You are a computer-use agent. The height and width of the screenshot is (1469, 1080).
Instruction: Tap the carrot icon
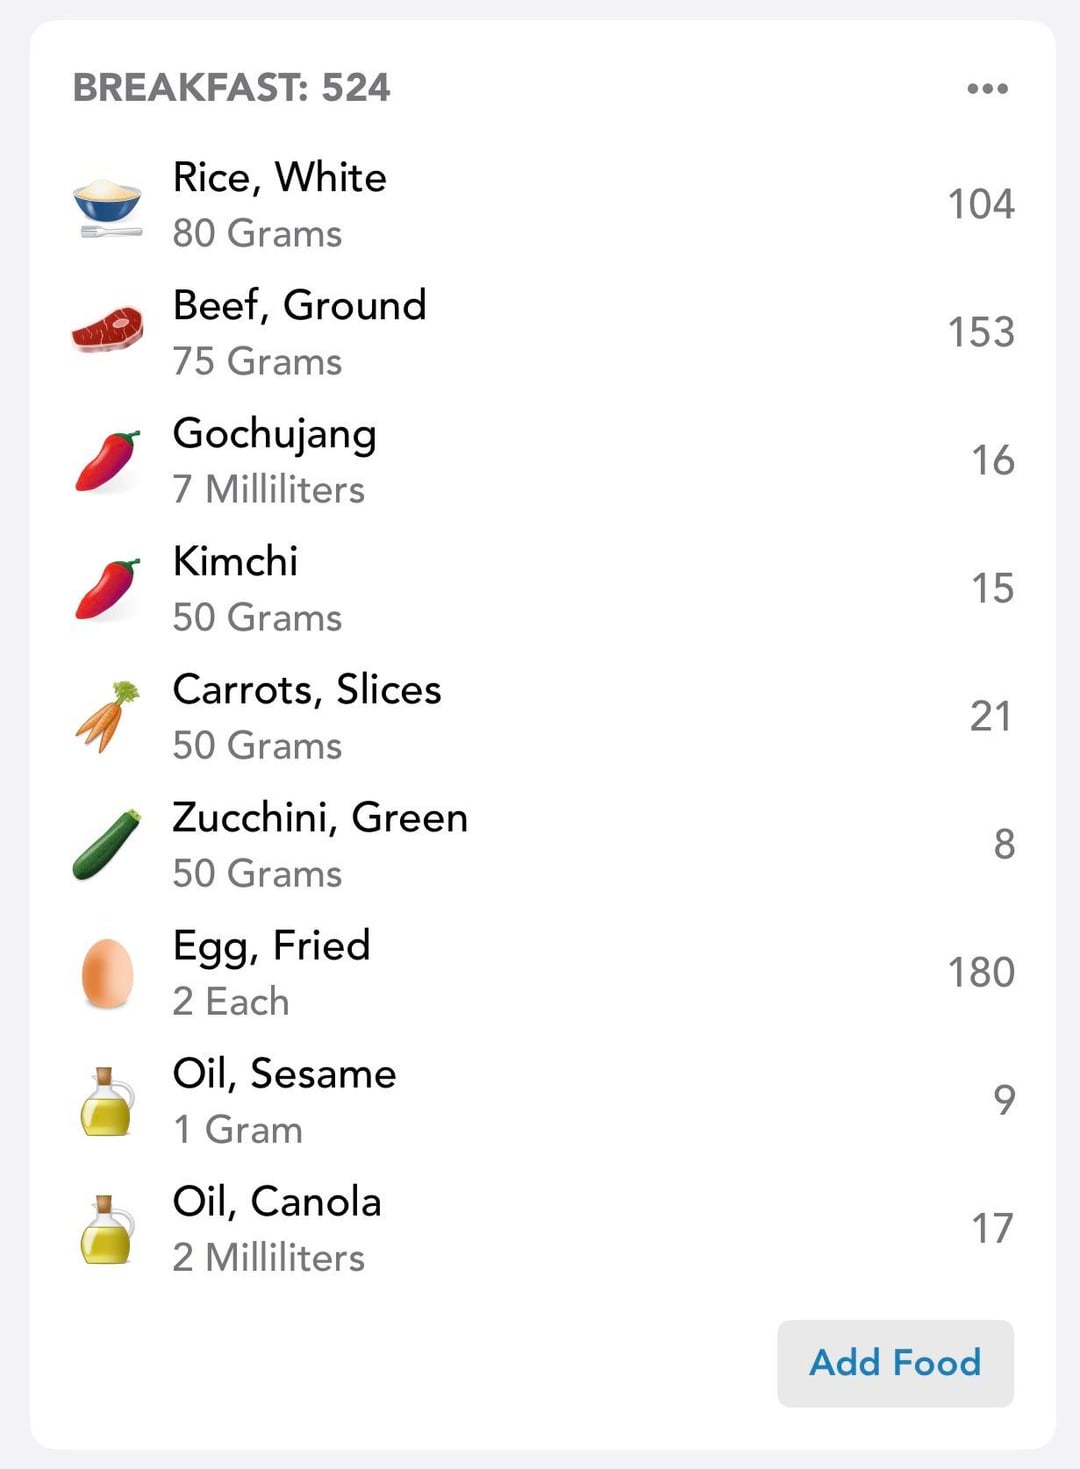(x=108, y=716)
